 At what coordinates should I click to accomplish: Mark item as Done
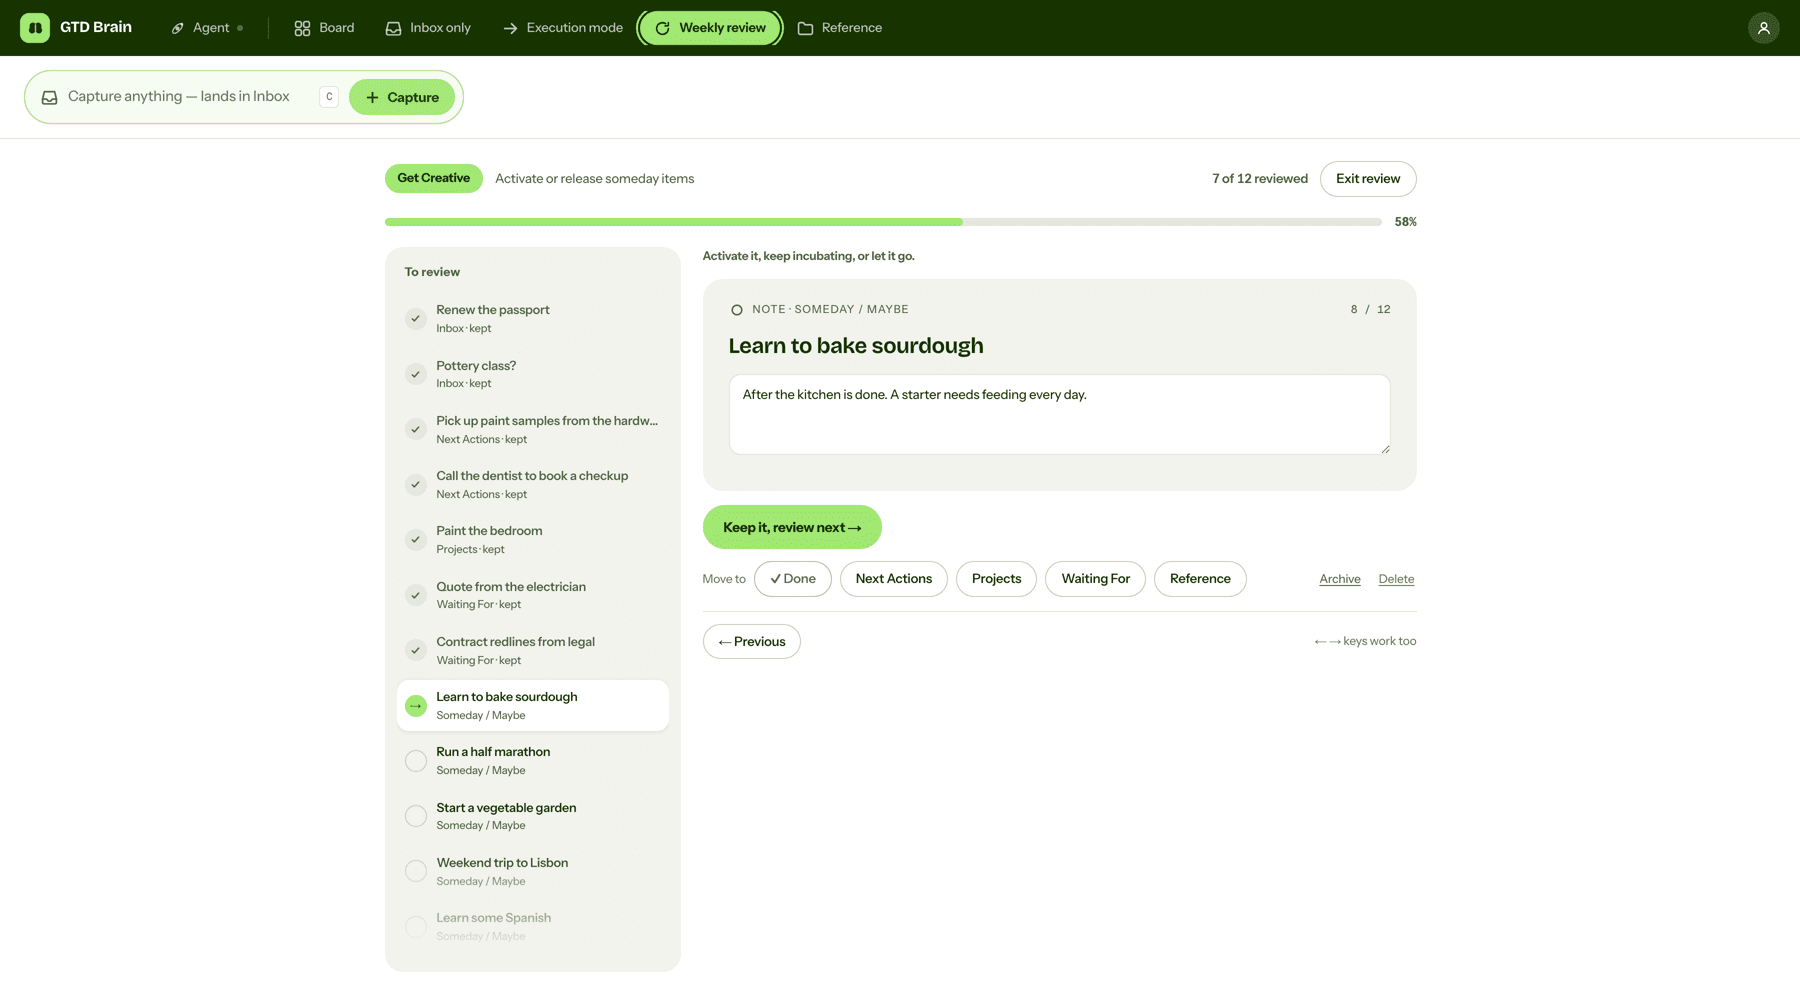click(x=793, y=579)
